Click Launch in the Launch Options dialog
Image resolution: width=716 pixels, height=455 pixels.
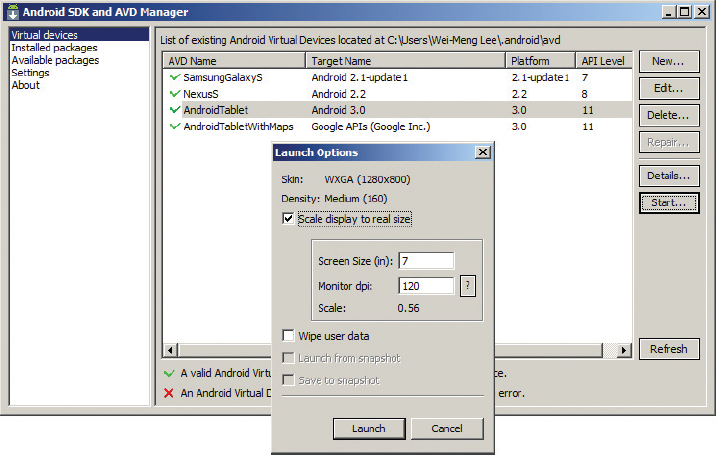click(369, 429)
